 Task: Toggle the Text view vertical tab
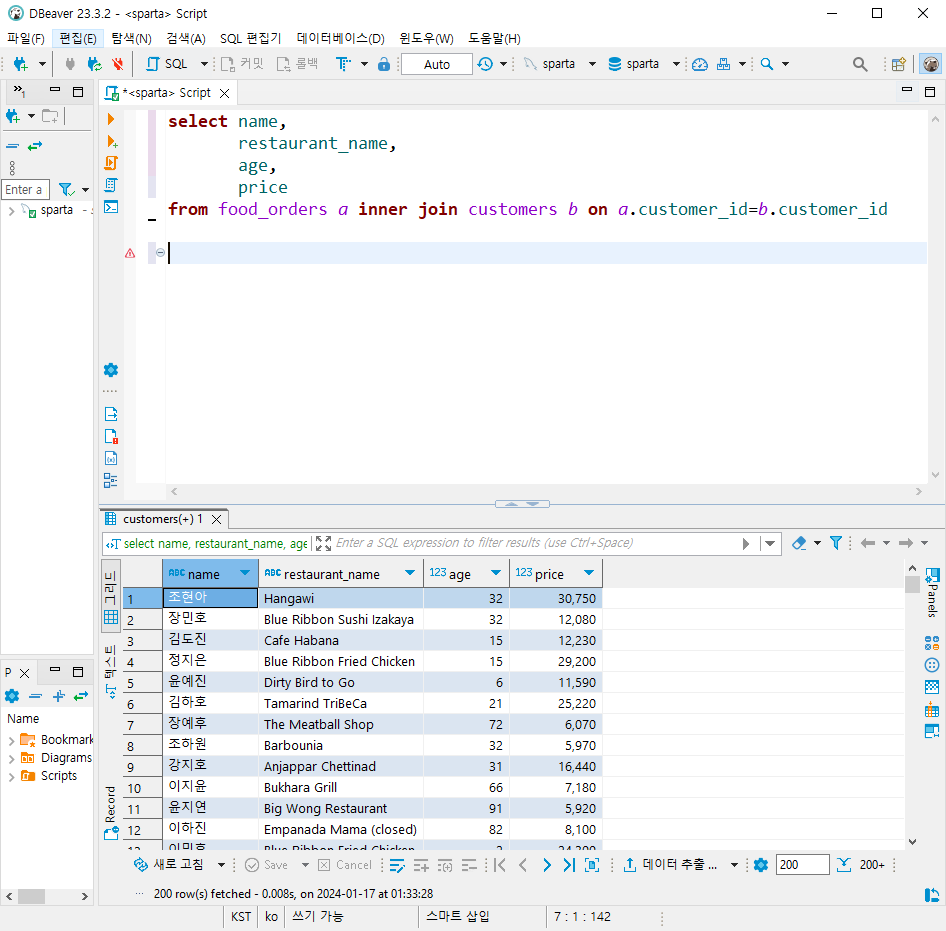(111, 671)
